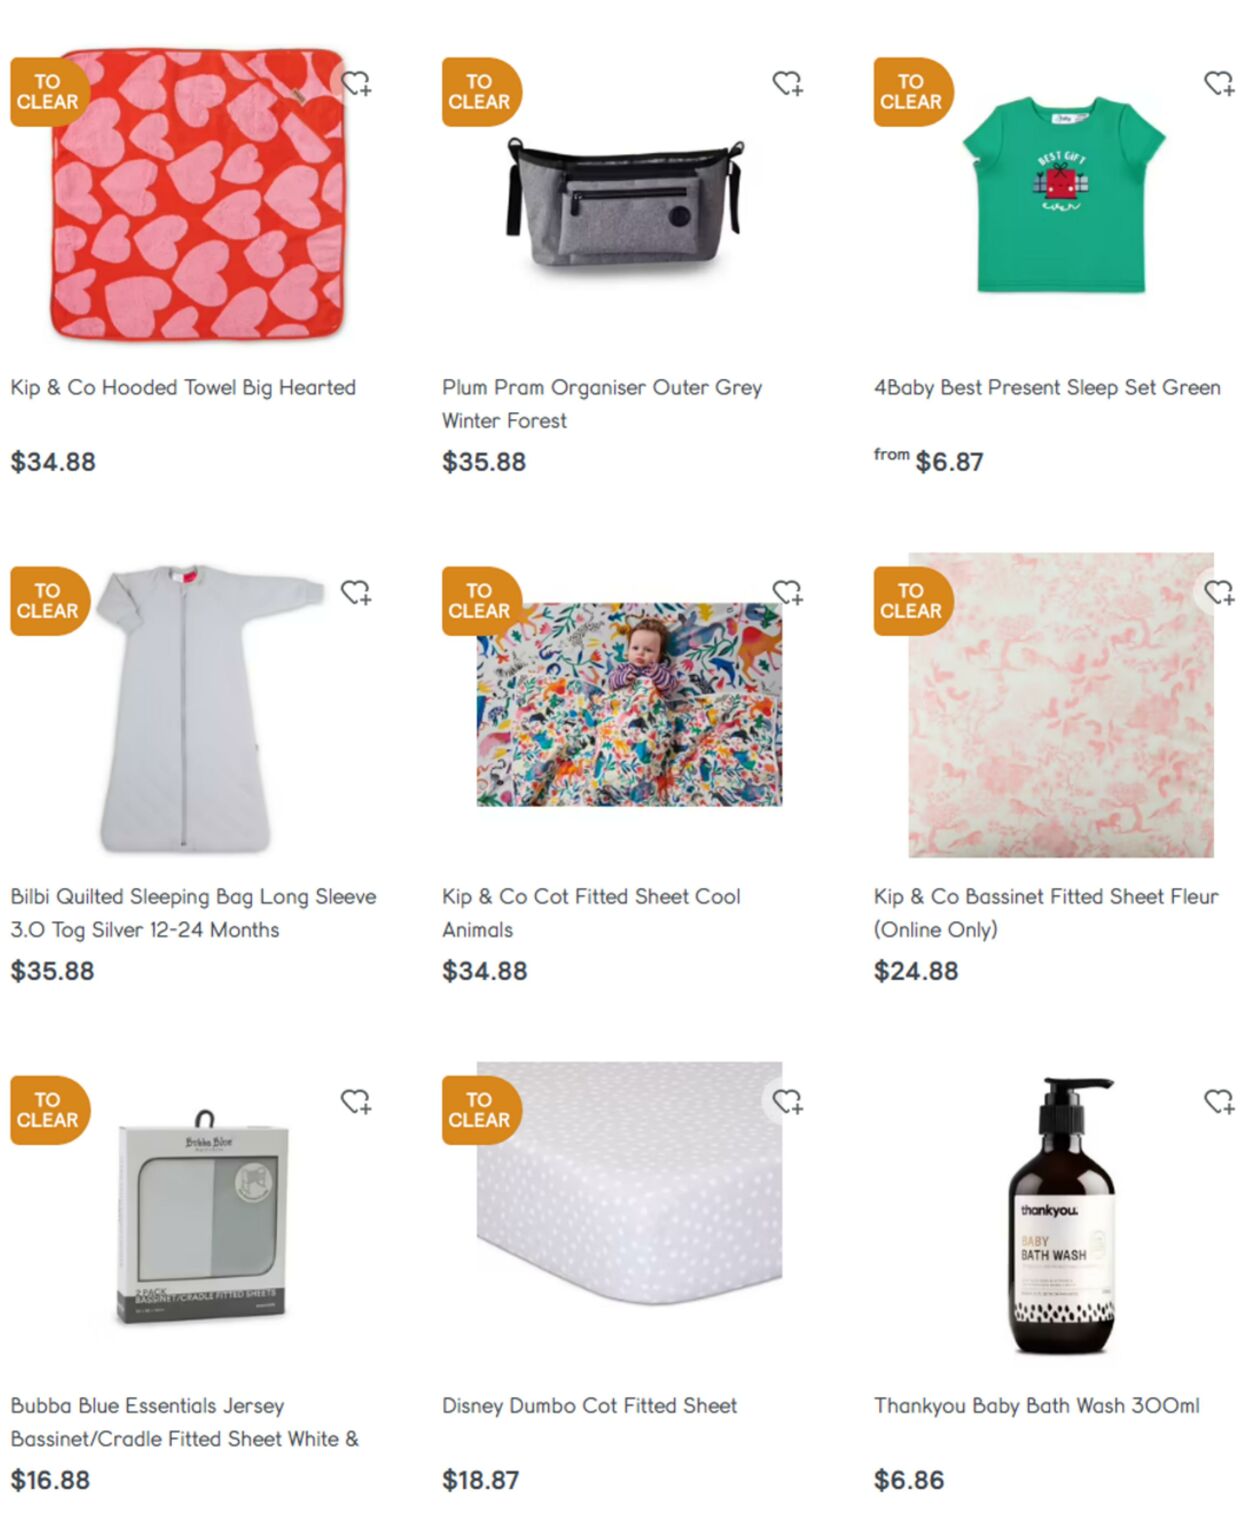The width and height of the screenshot is (1250, 1517).
Task: Add Thankyou Baby Bath Wash to wishlist
Action: click(x=1219, y=1102)
